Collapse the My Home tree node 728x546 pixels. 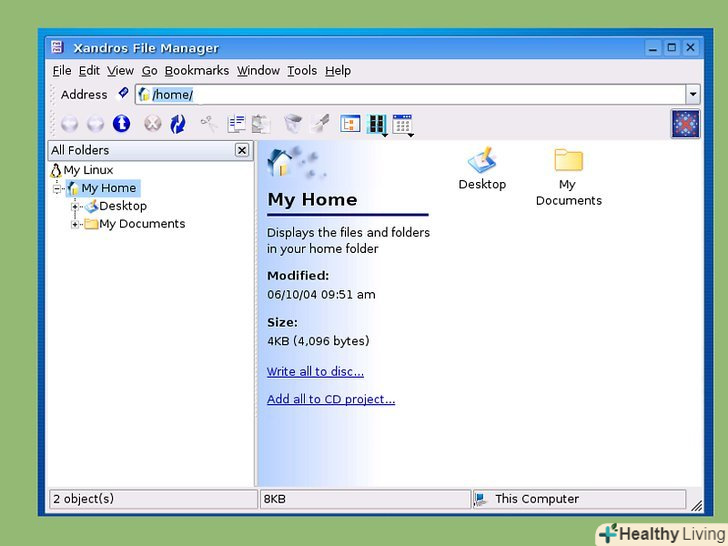coord(58,188)
